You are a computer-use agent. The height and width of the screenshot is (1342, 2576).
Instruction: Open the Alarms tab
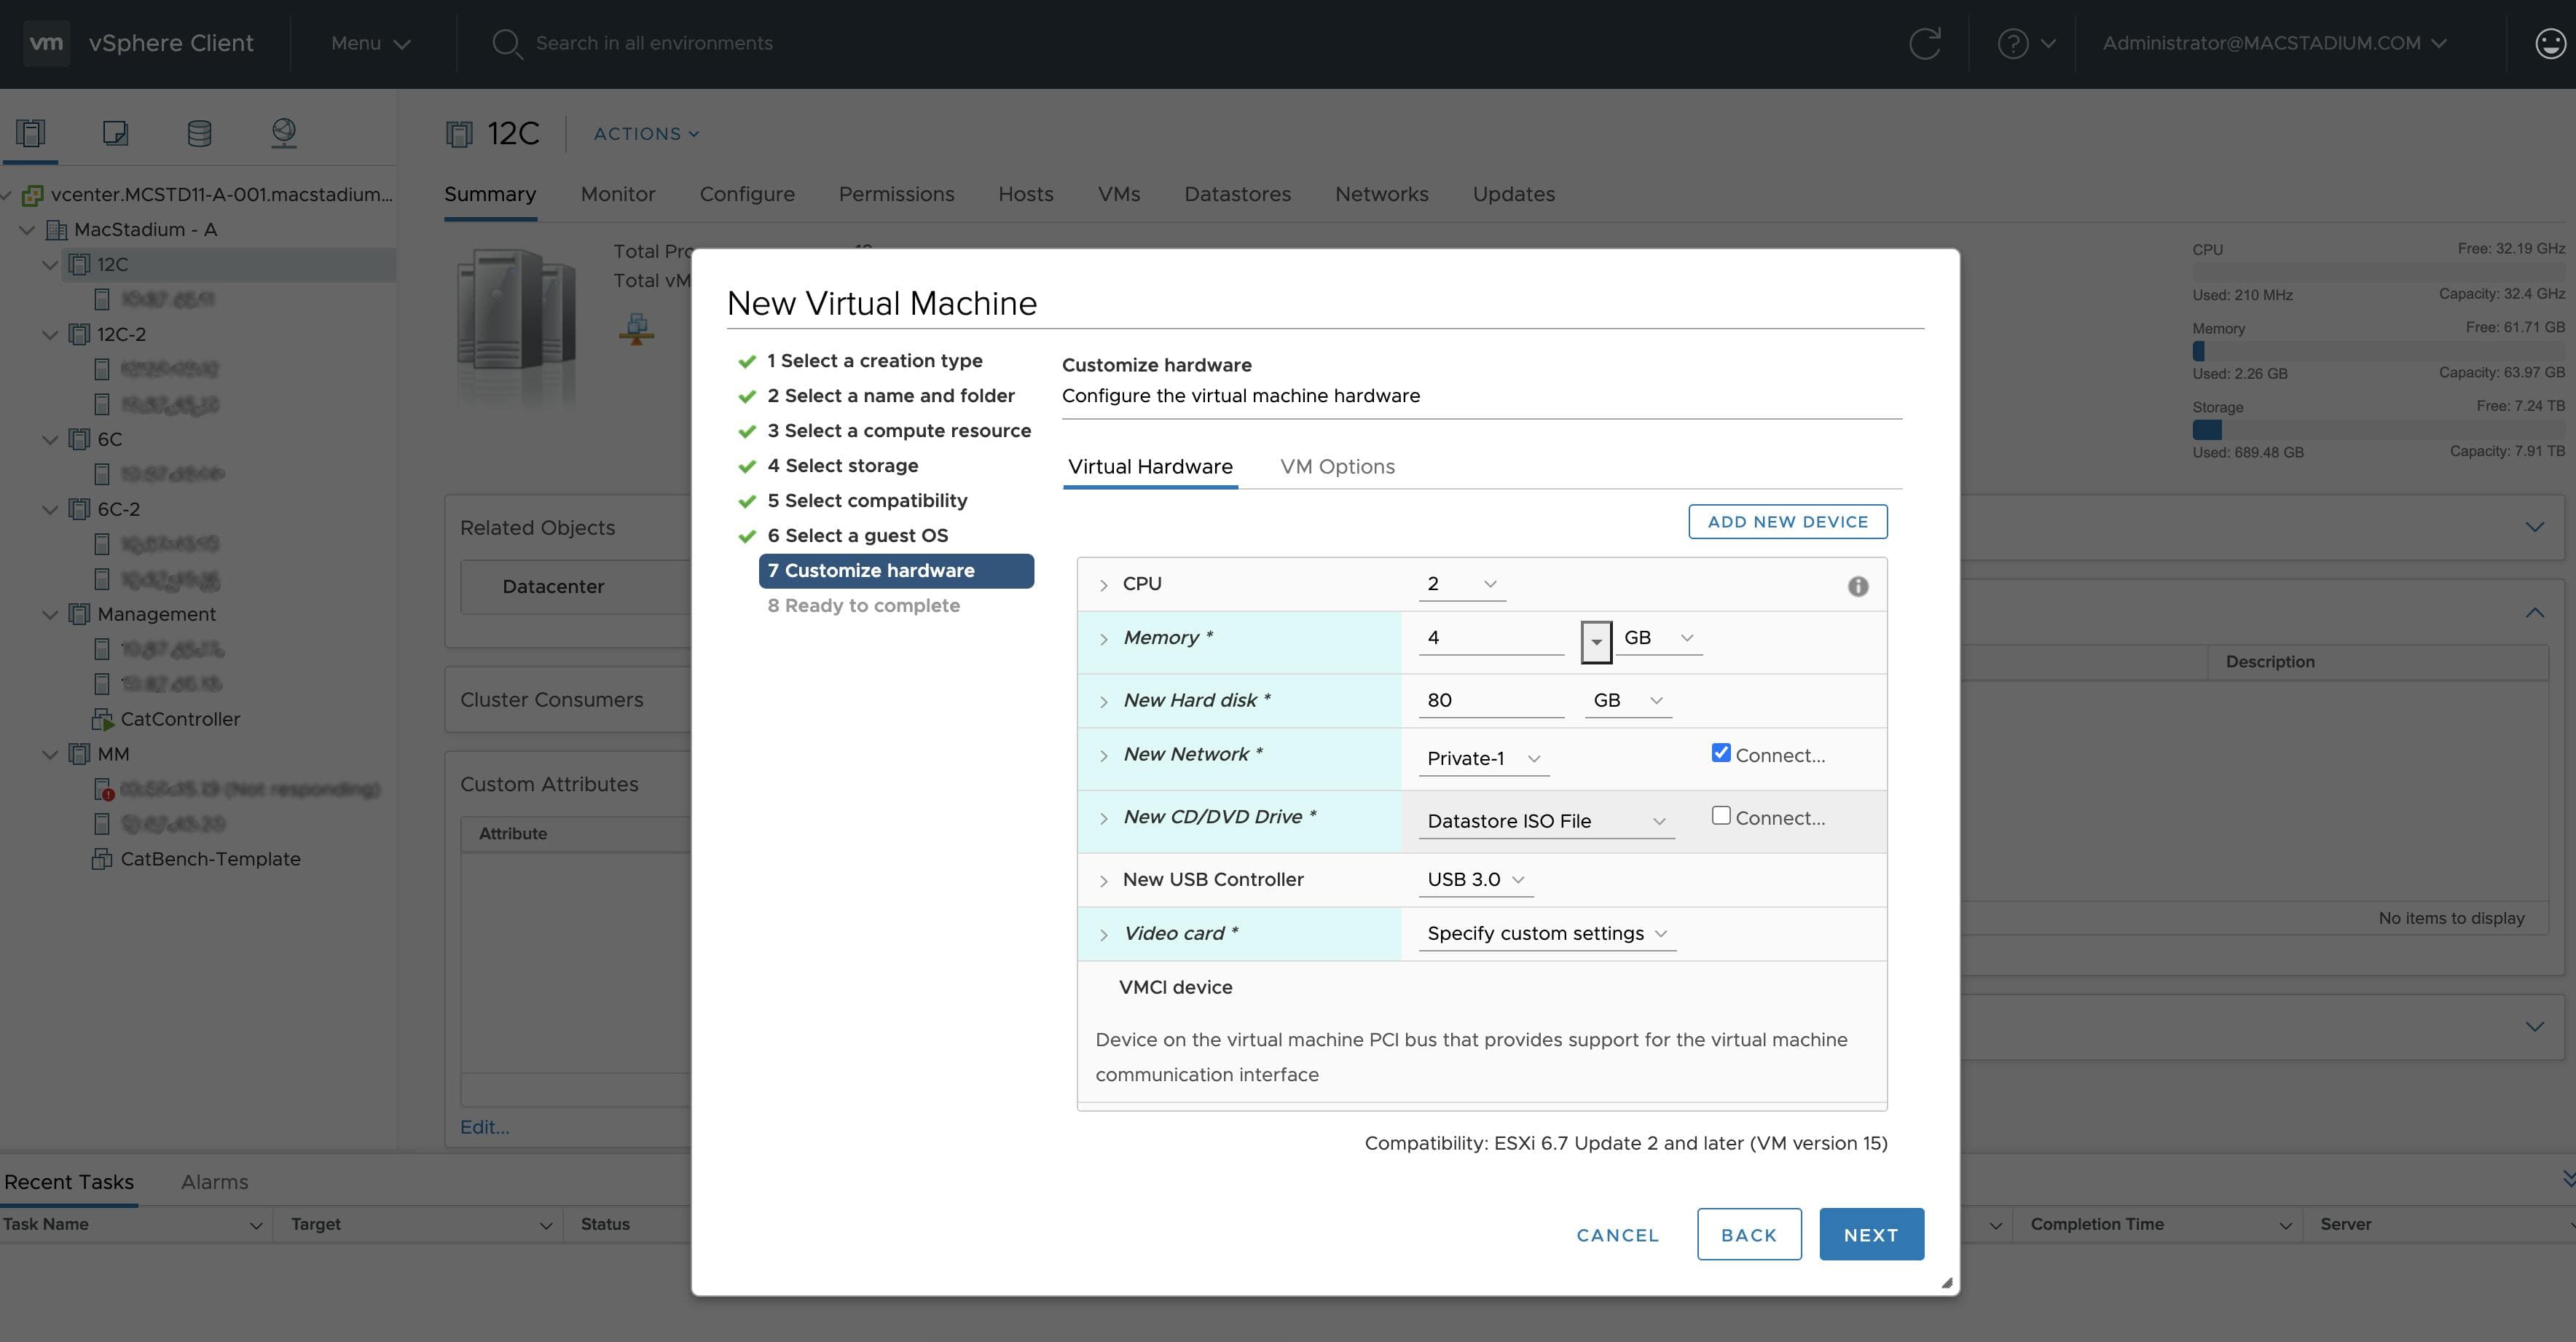pyautogui.click(x=214, y=1182)
